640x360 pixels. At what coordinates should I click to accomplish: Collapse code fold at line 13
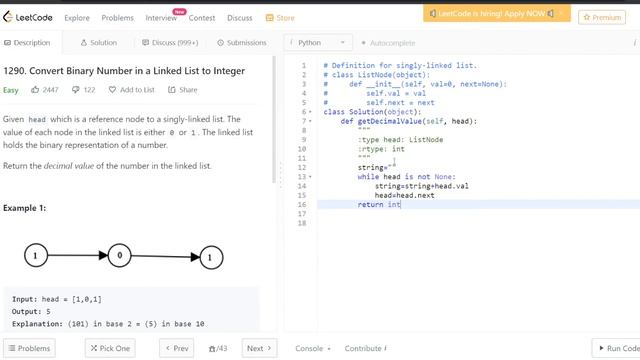310,177
